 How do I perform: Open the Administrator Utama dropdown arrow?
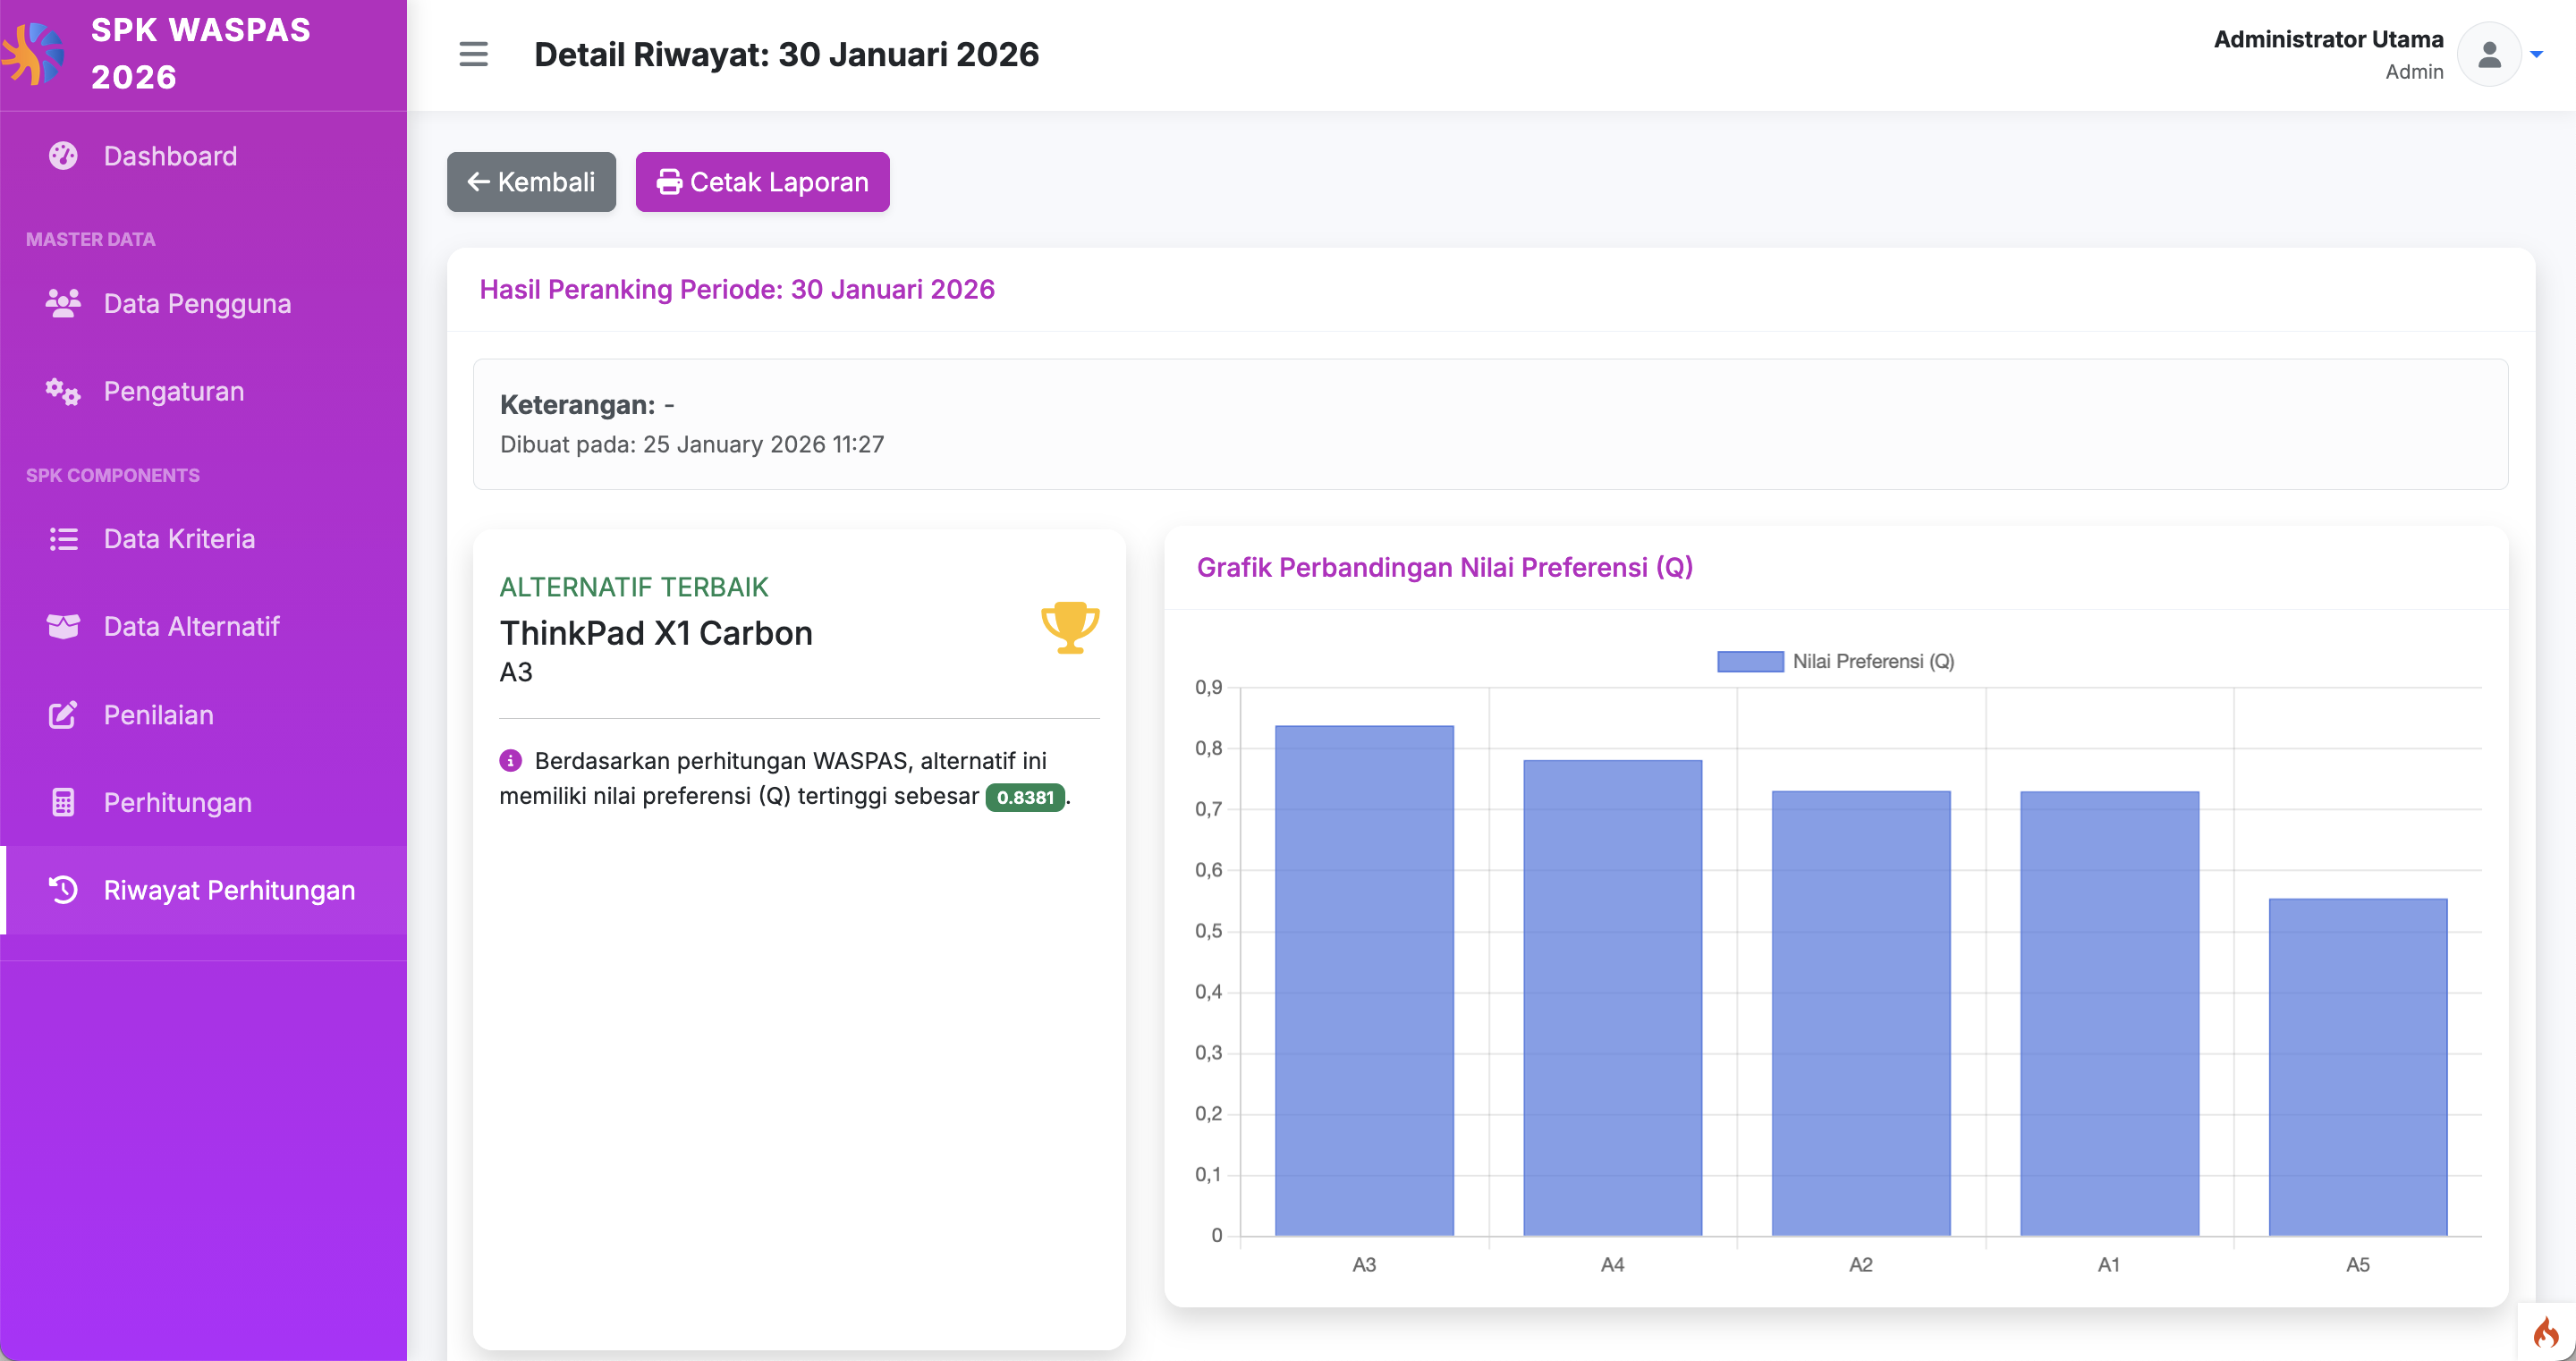(2536, 54)
